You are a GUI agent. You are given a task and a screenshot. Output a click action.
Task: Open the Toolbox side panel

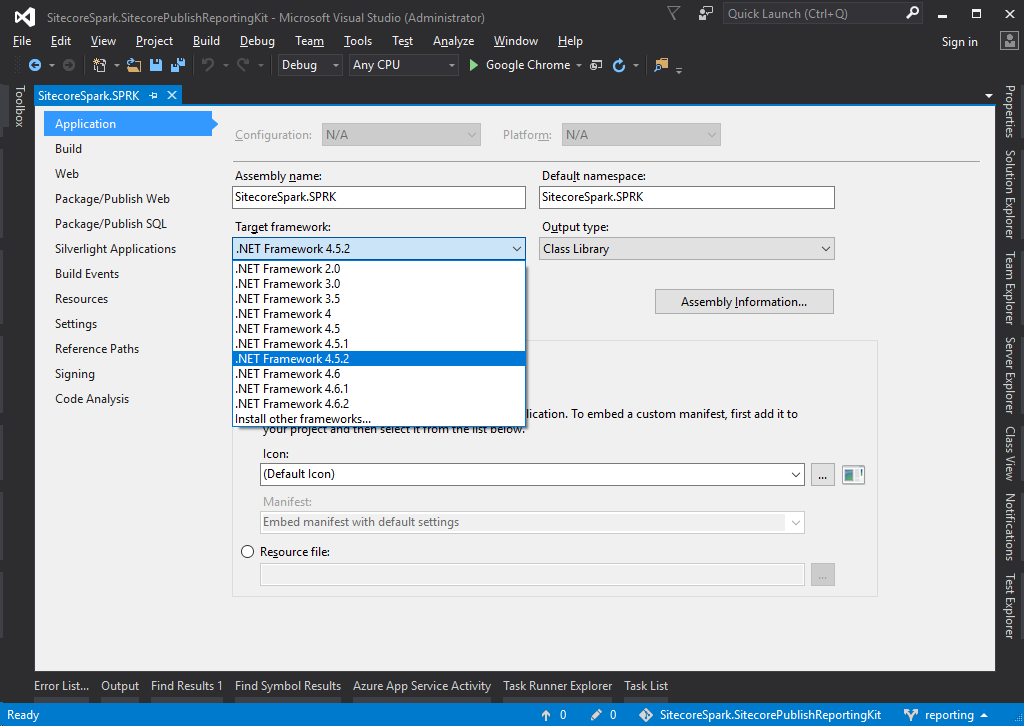20,106
